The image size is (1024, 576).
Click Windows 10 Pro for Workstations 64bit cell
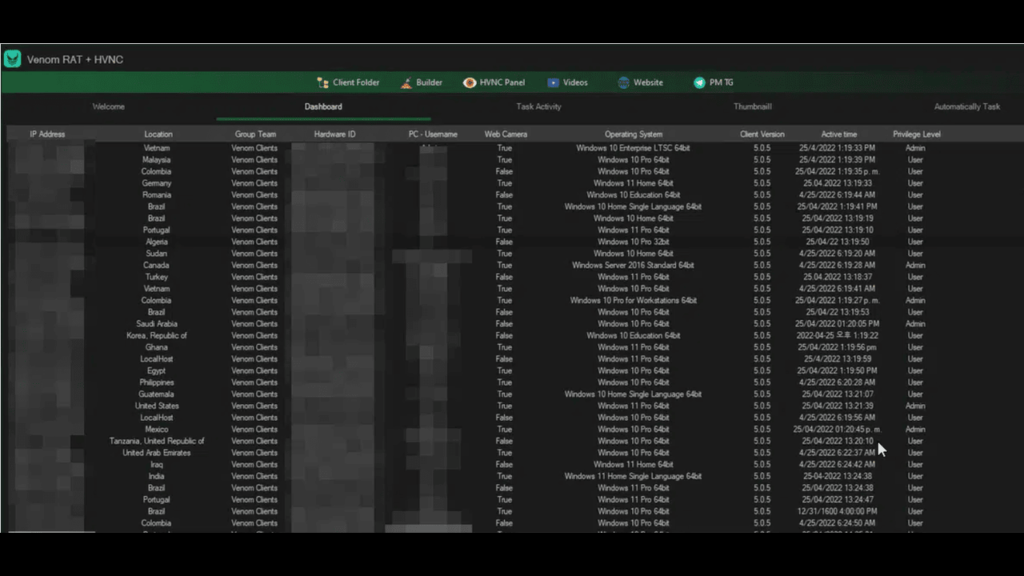[633, 300]
